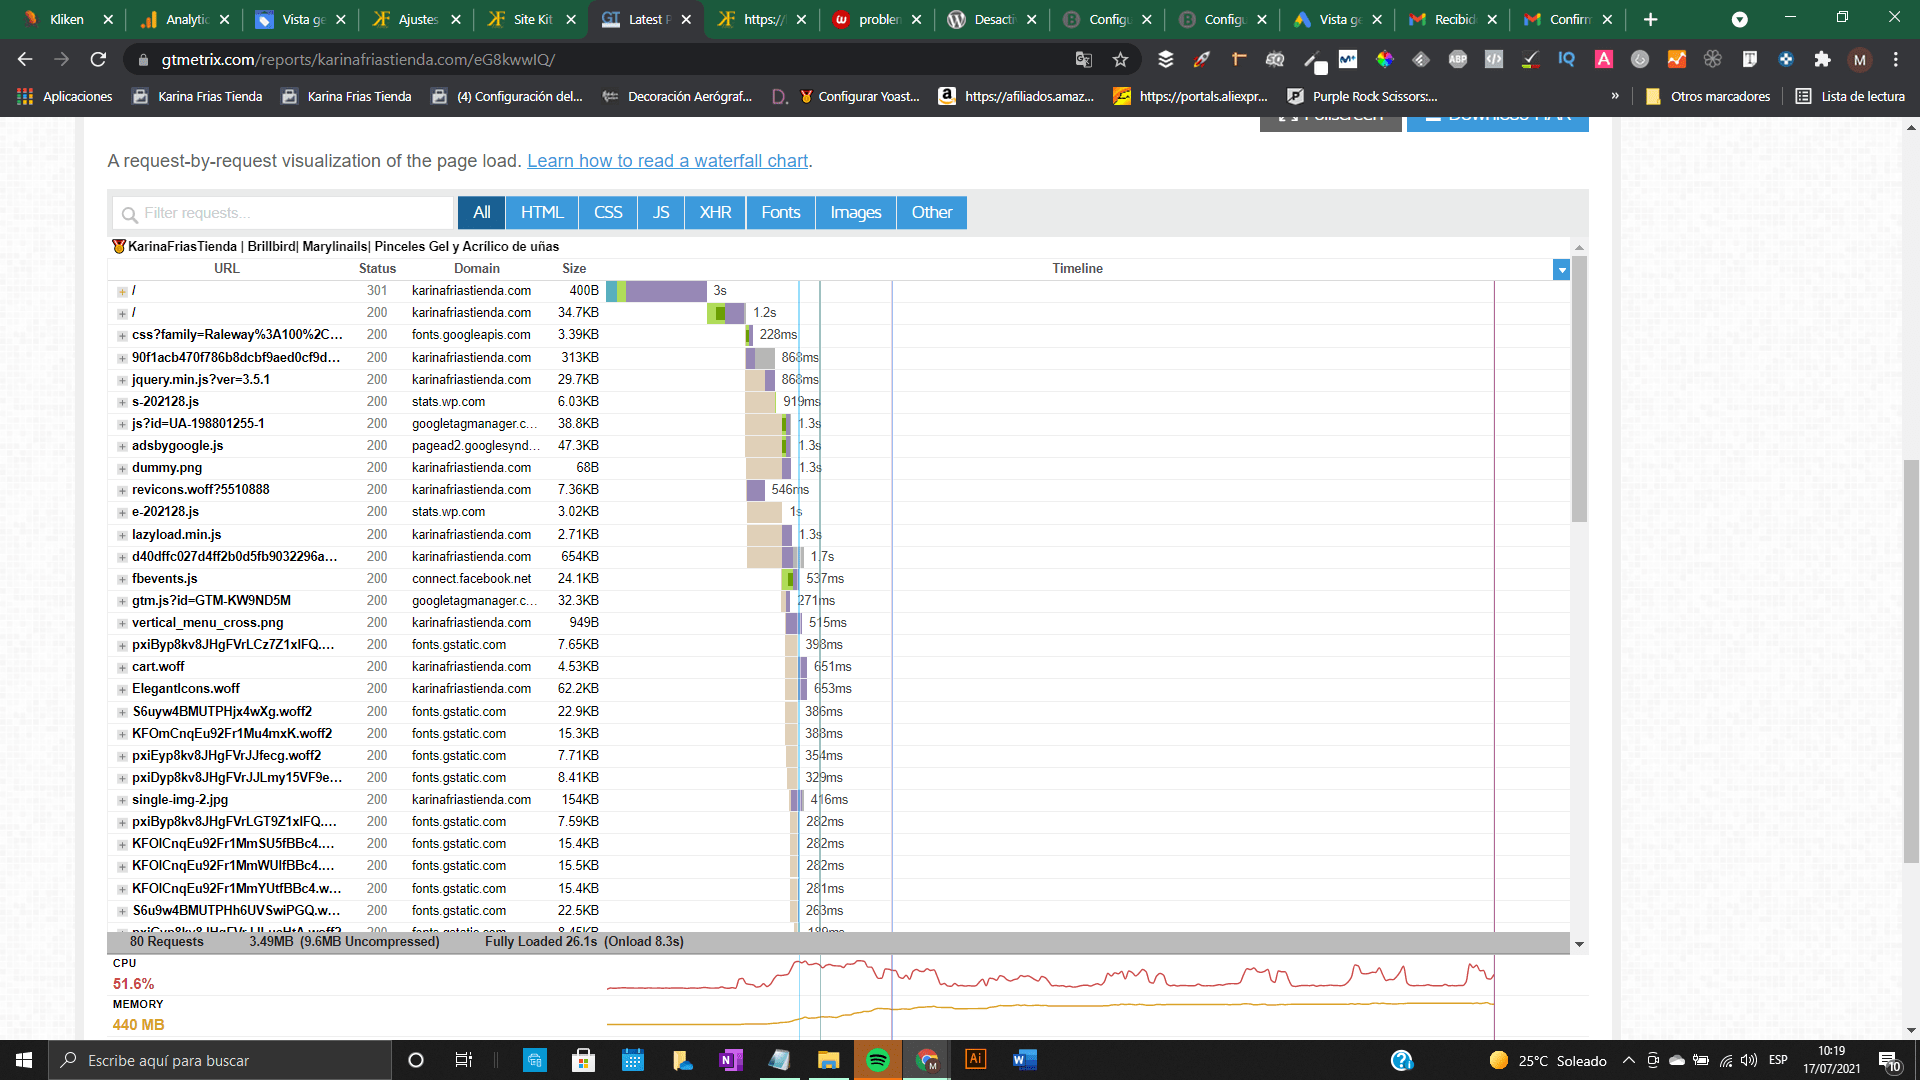Screen dimensions: 1920x1080
Task: Open Task View in the taskbar
Action: (x=464, y=1060)
